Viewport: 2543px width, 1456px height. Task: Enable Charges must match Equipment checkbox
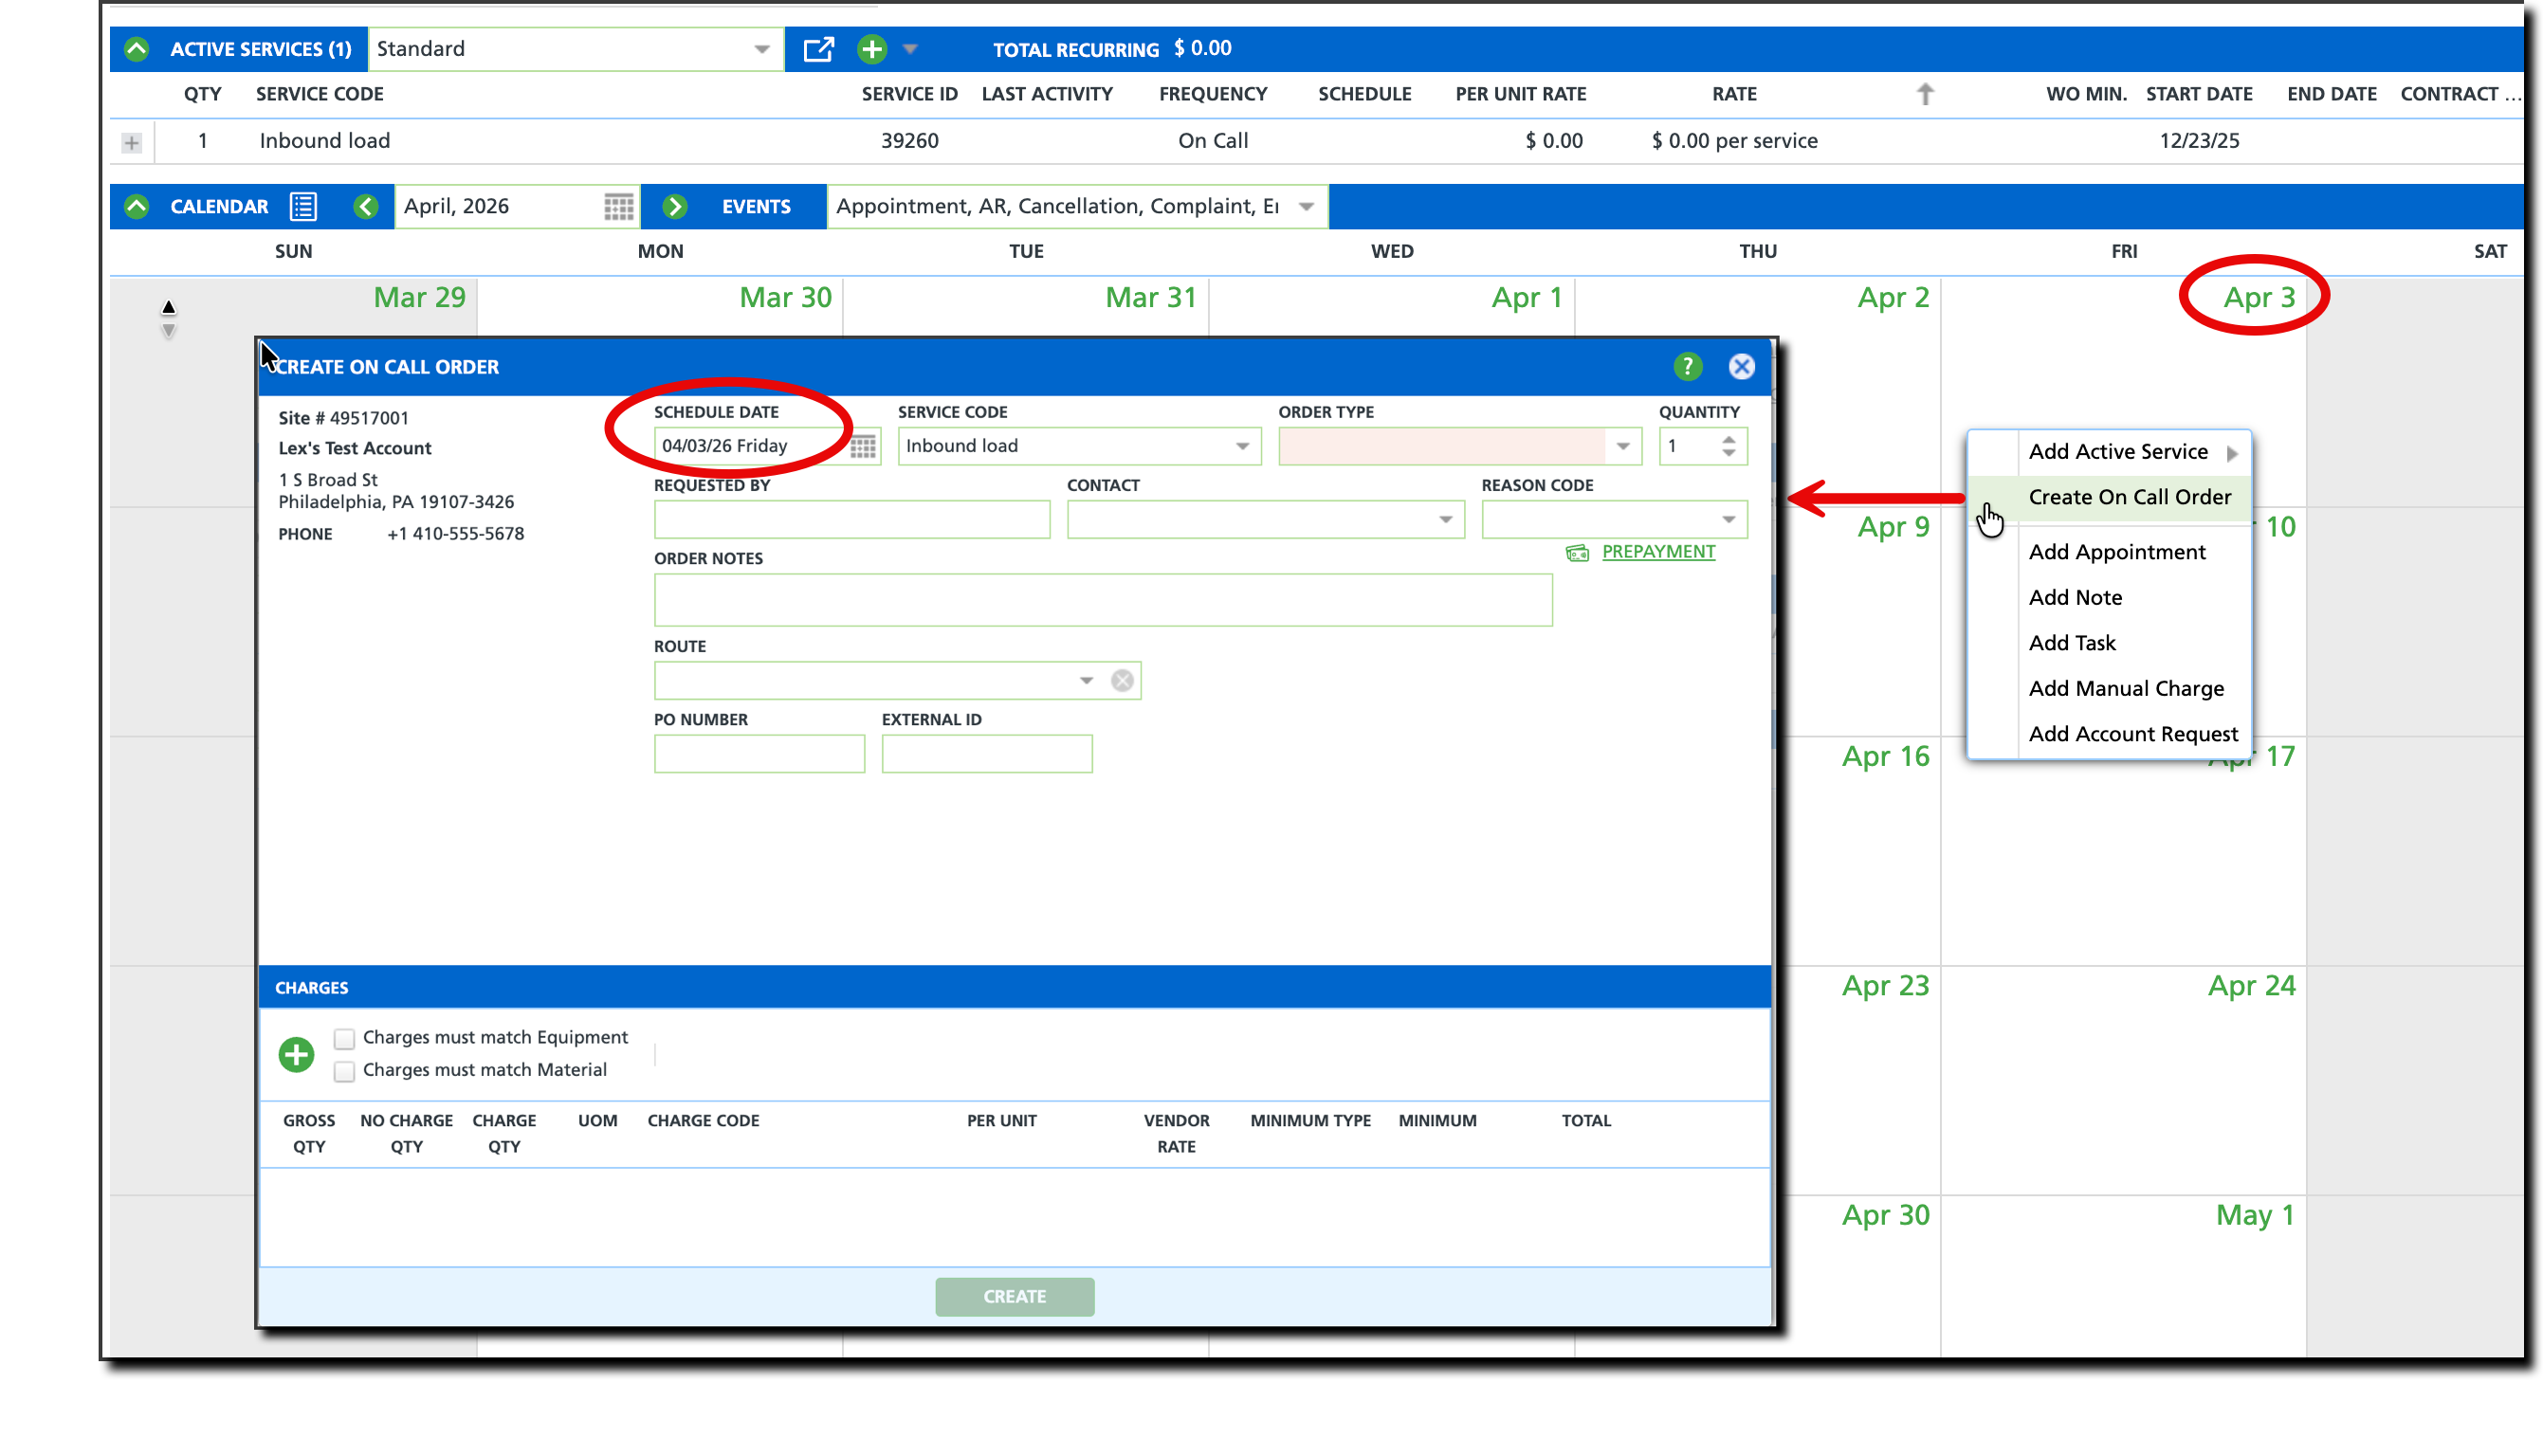pyautogui.click(x=344, y=1038)
